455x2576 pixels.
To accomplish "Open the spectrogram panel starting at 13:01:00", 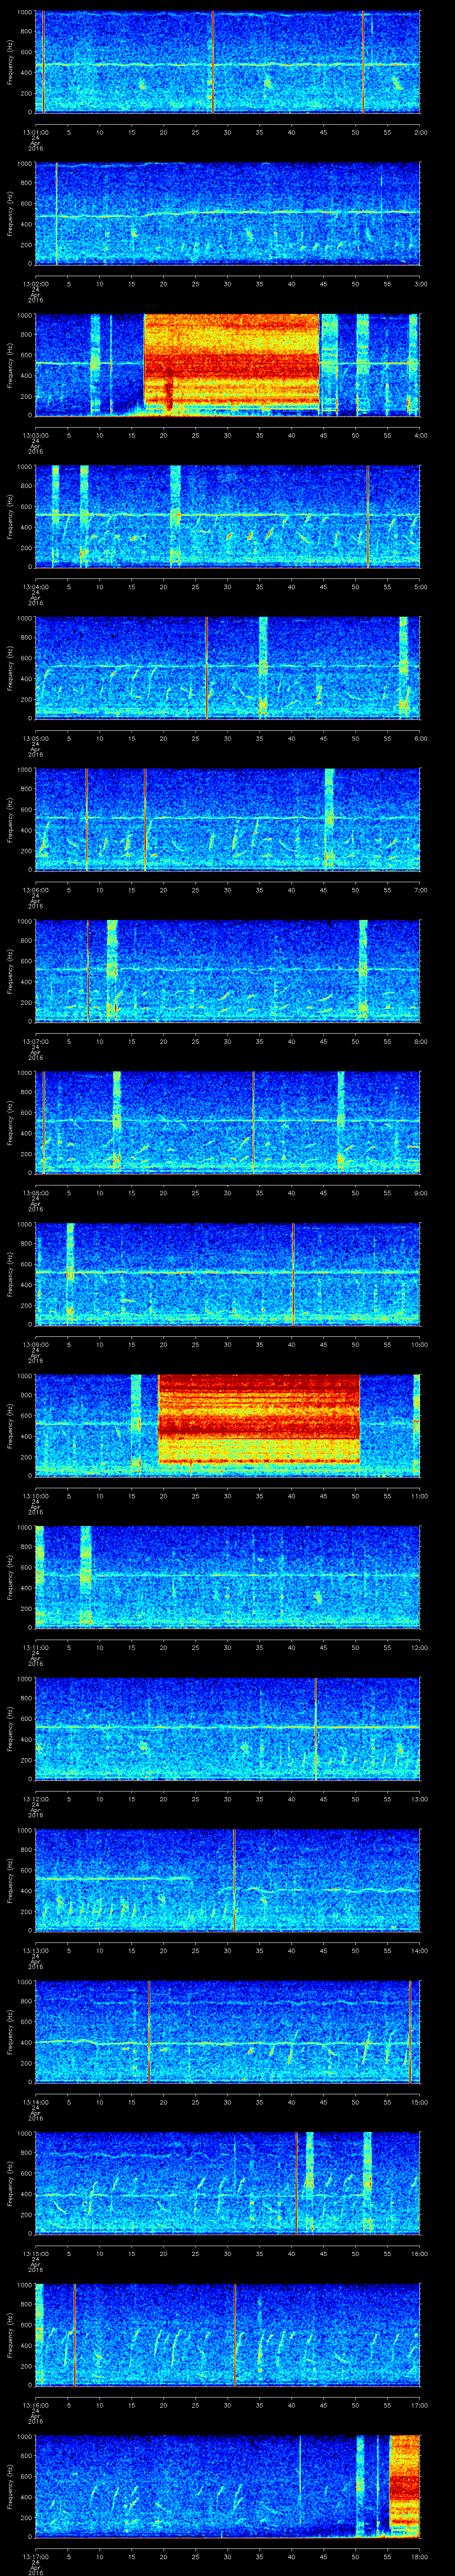I will click(227, 62).
